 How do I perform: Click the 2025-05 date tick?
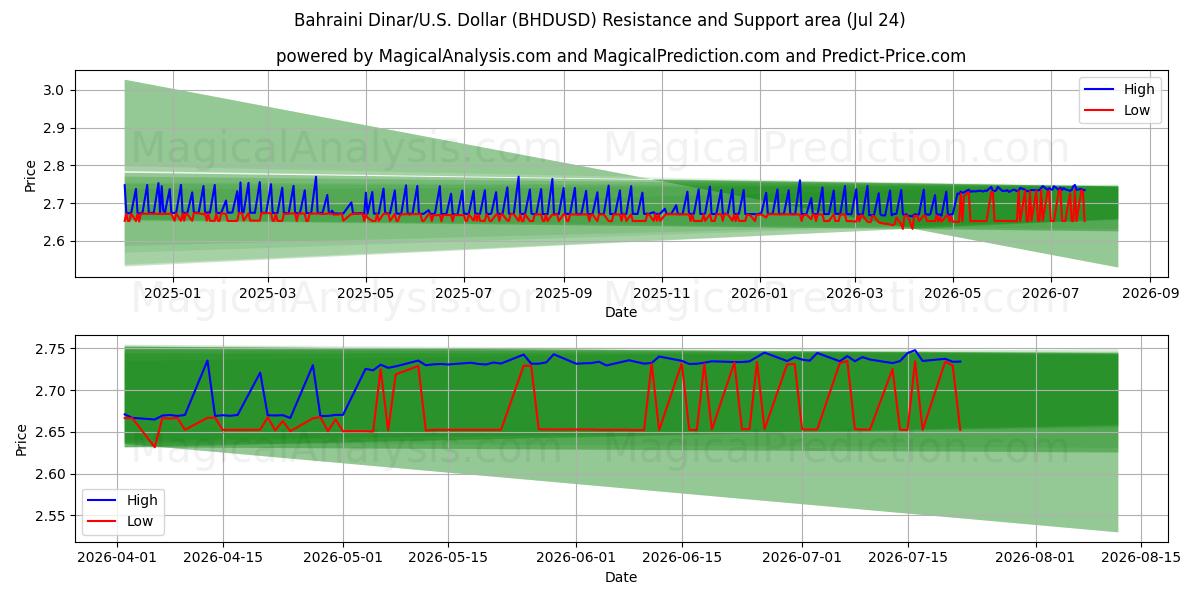(365, 293)
